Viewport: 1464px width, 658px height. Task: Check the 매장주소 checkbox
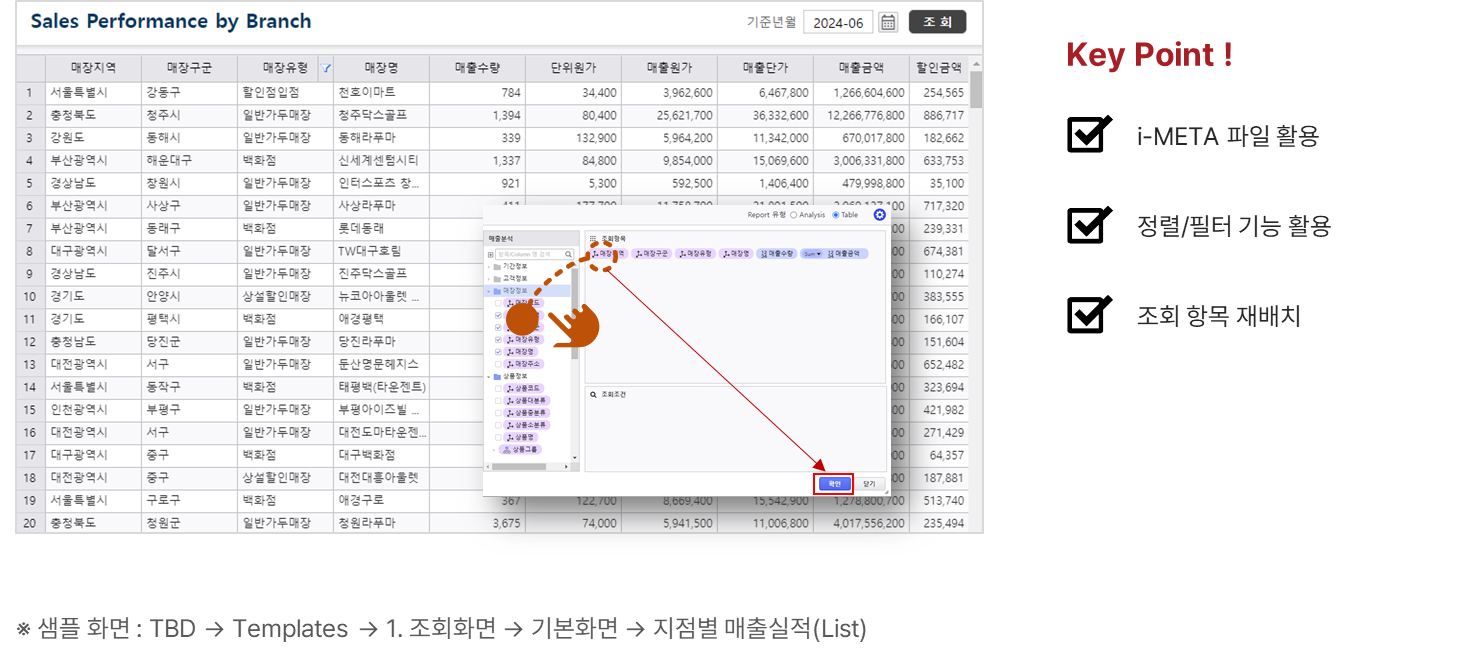pyautogui.click(x=498, y=364)
